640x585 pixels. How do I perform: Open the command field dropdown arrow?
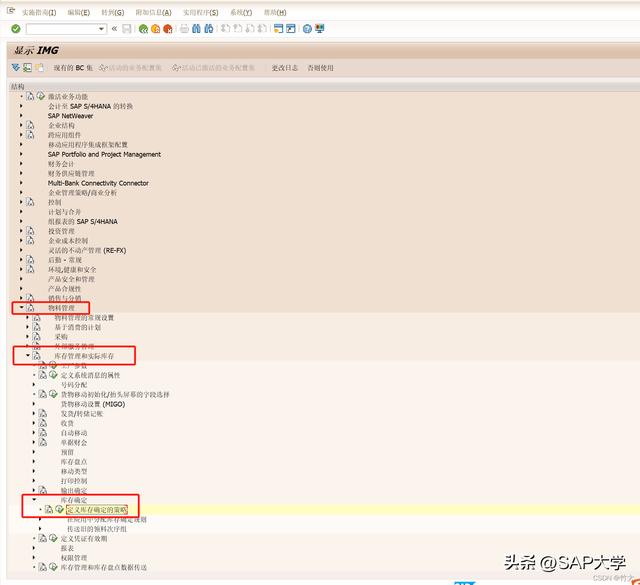(x=101, y=29)
